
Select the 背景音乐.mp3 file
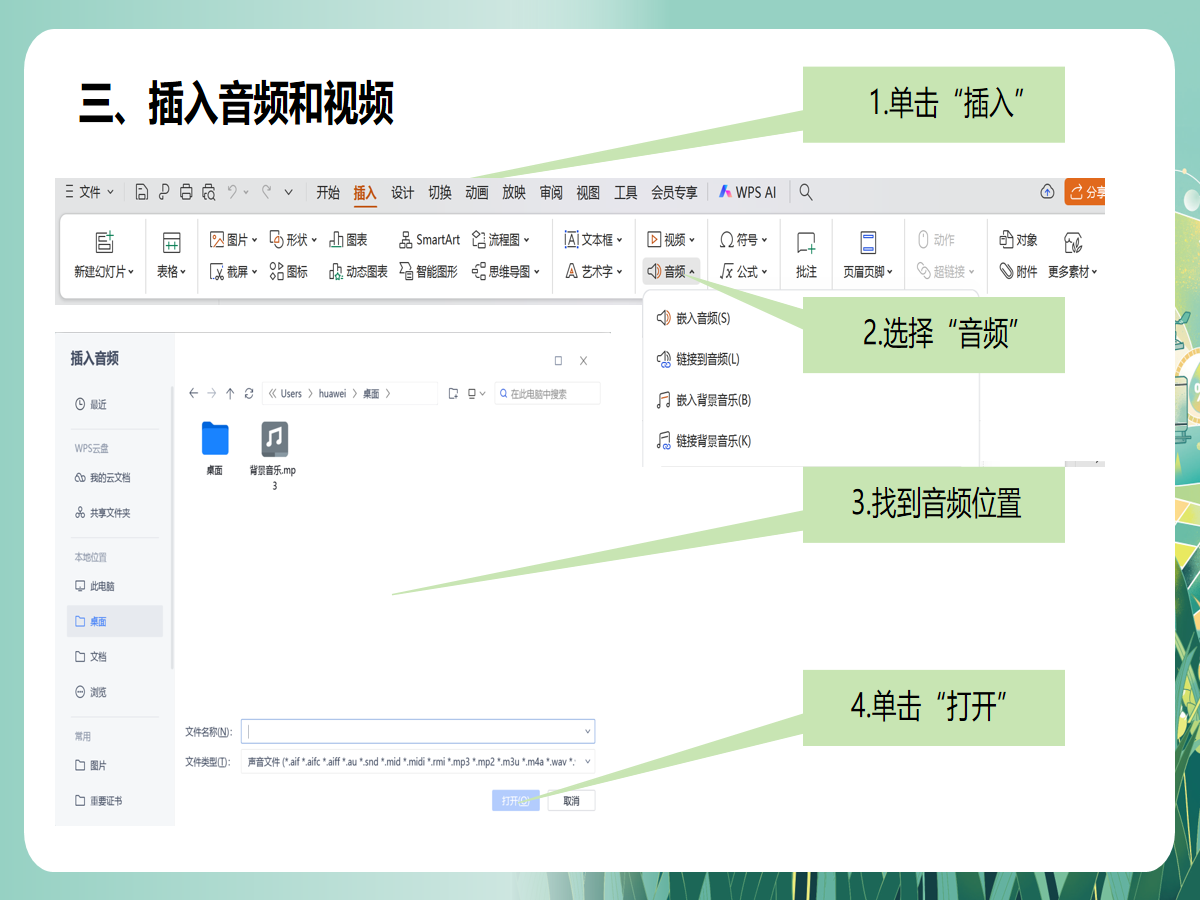pos(274,440)
